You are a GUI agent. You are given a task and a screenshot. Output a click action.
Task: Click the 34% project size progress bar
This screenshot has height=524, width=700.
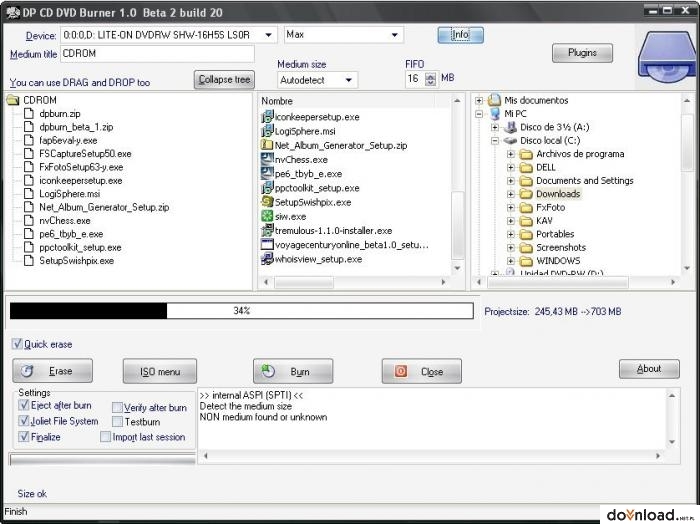[242, 311]
